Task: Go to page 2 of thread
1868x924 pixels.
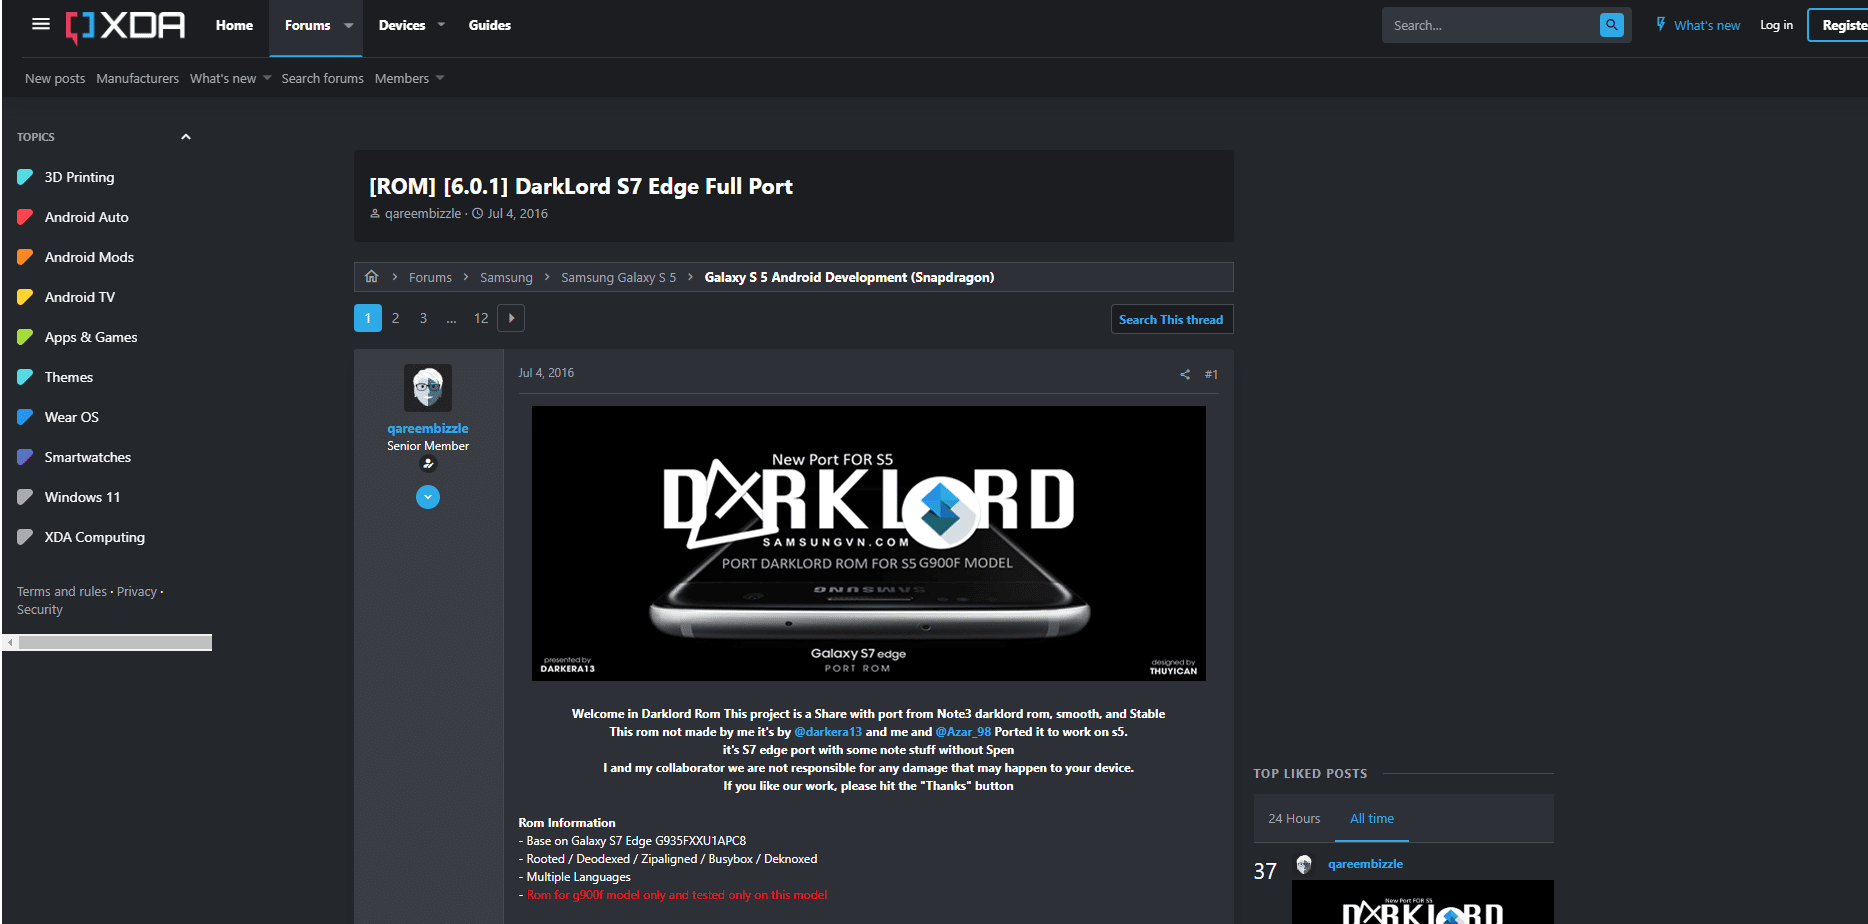Action: 396,318
